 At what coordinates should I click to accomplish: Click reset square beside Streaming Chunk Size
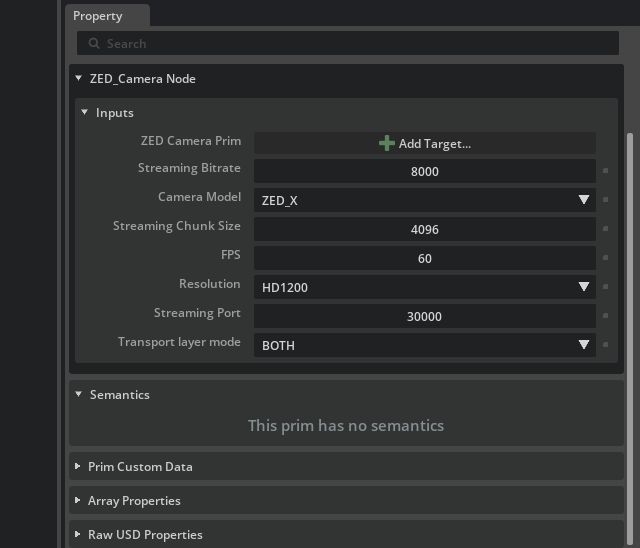coord(605,229)
